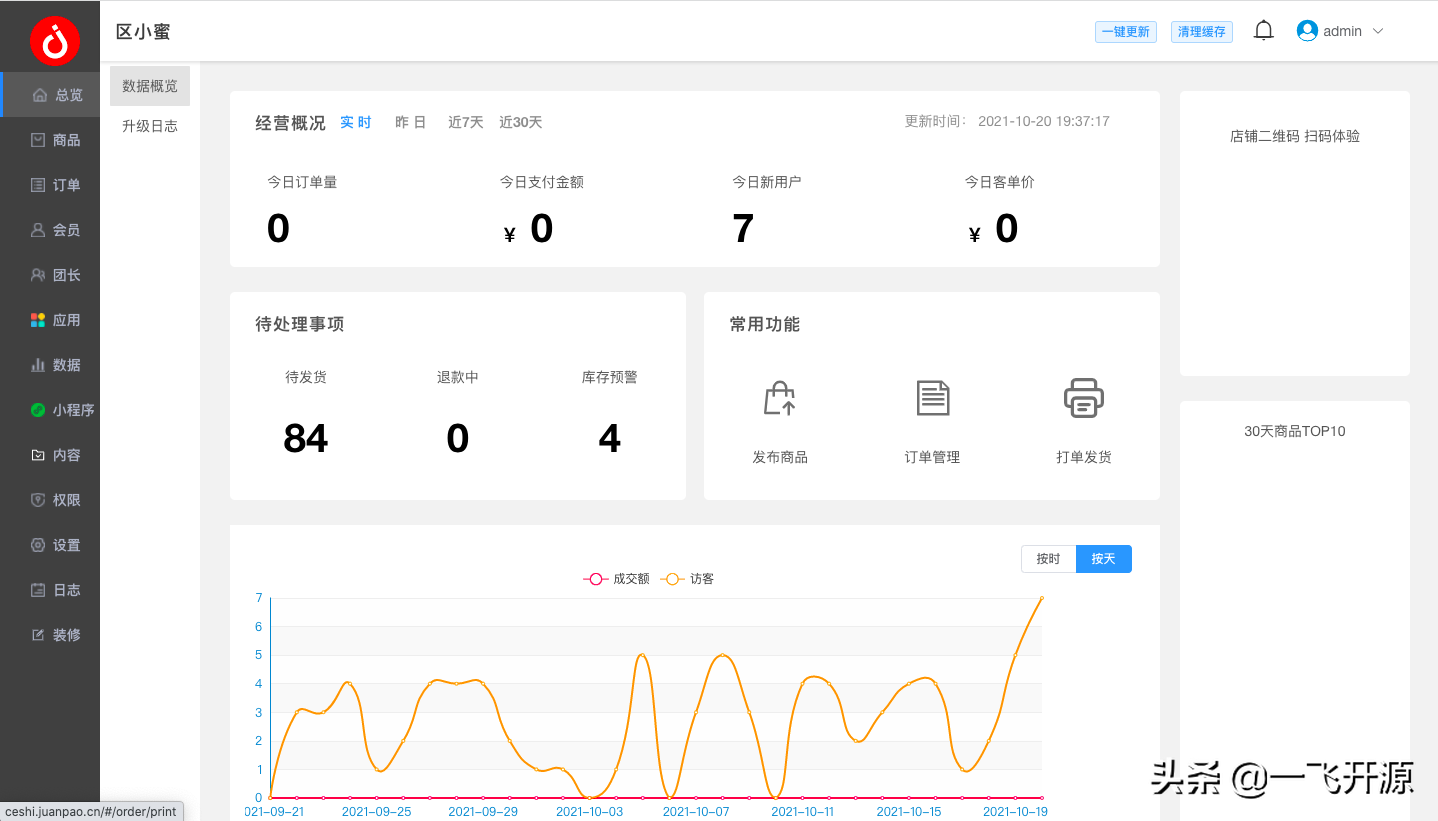
Task: Expand the admin account dropdown arrow
Action: (1378, 31)
